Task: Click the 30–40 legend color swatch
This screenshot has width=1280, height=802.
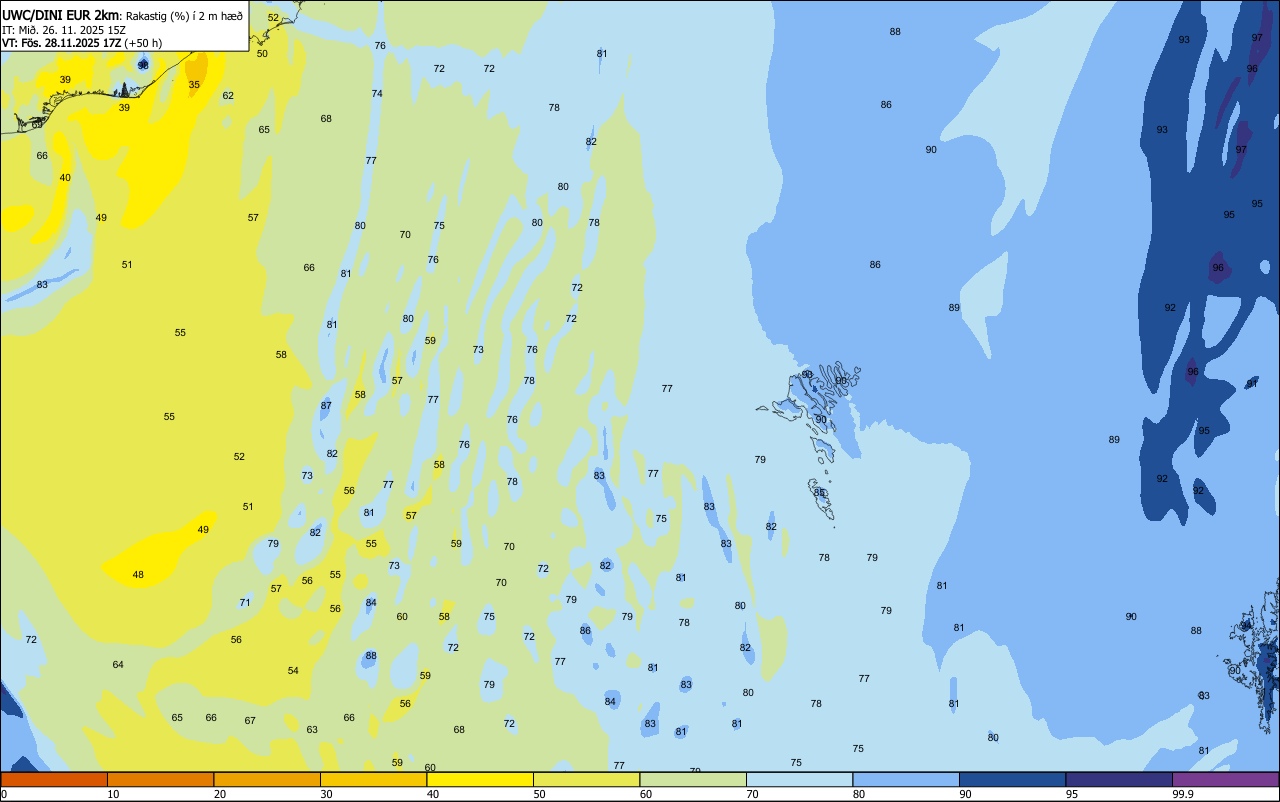Action: pos(373,779)
